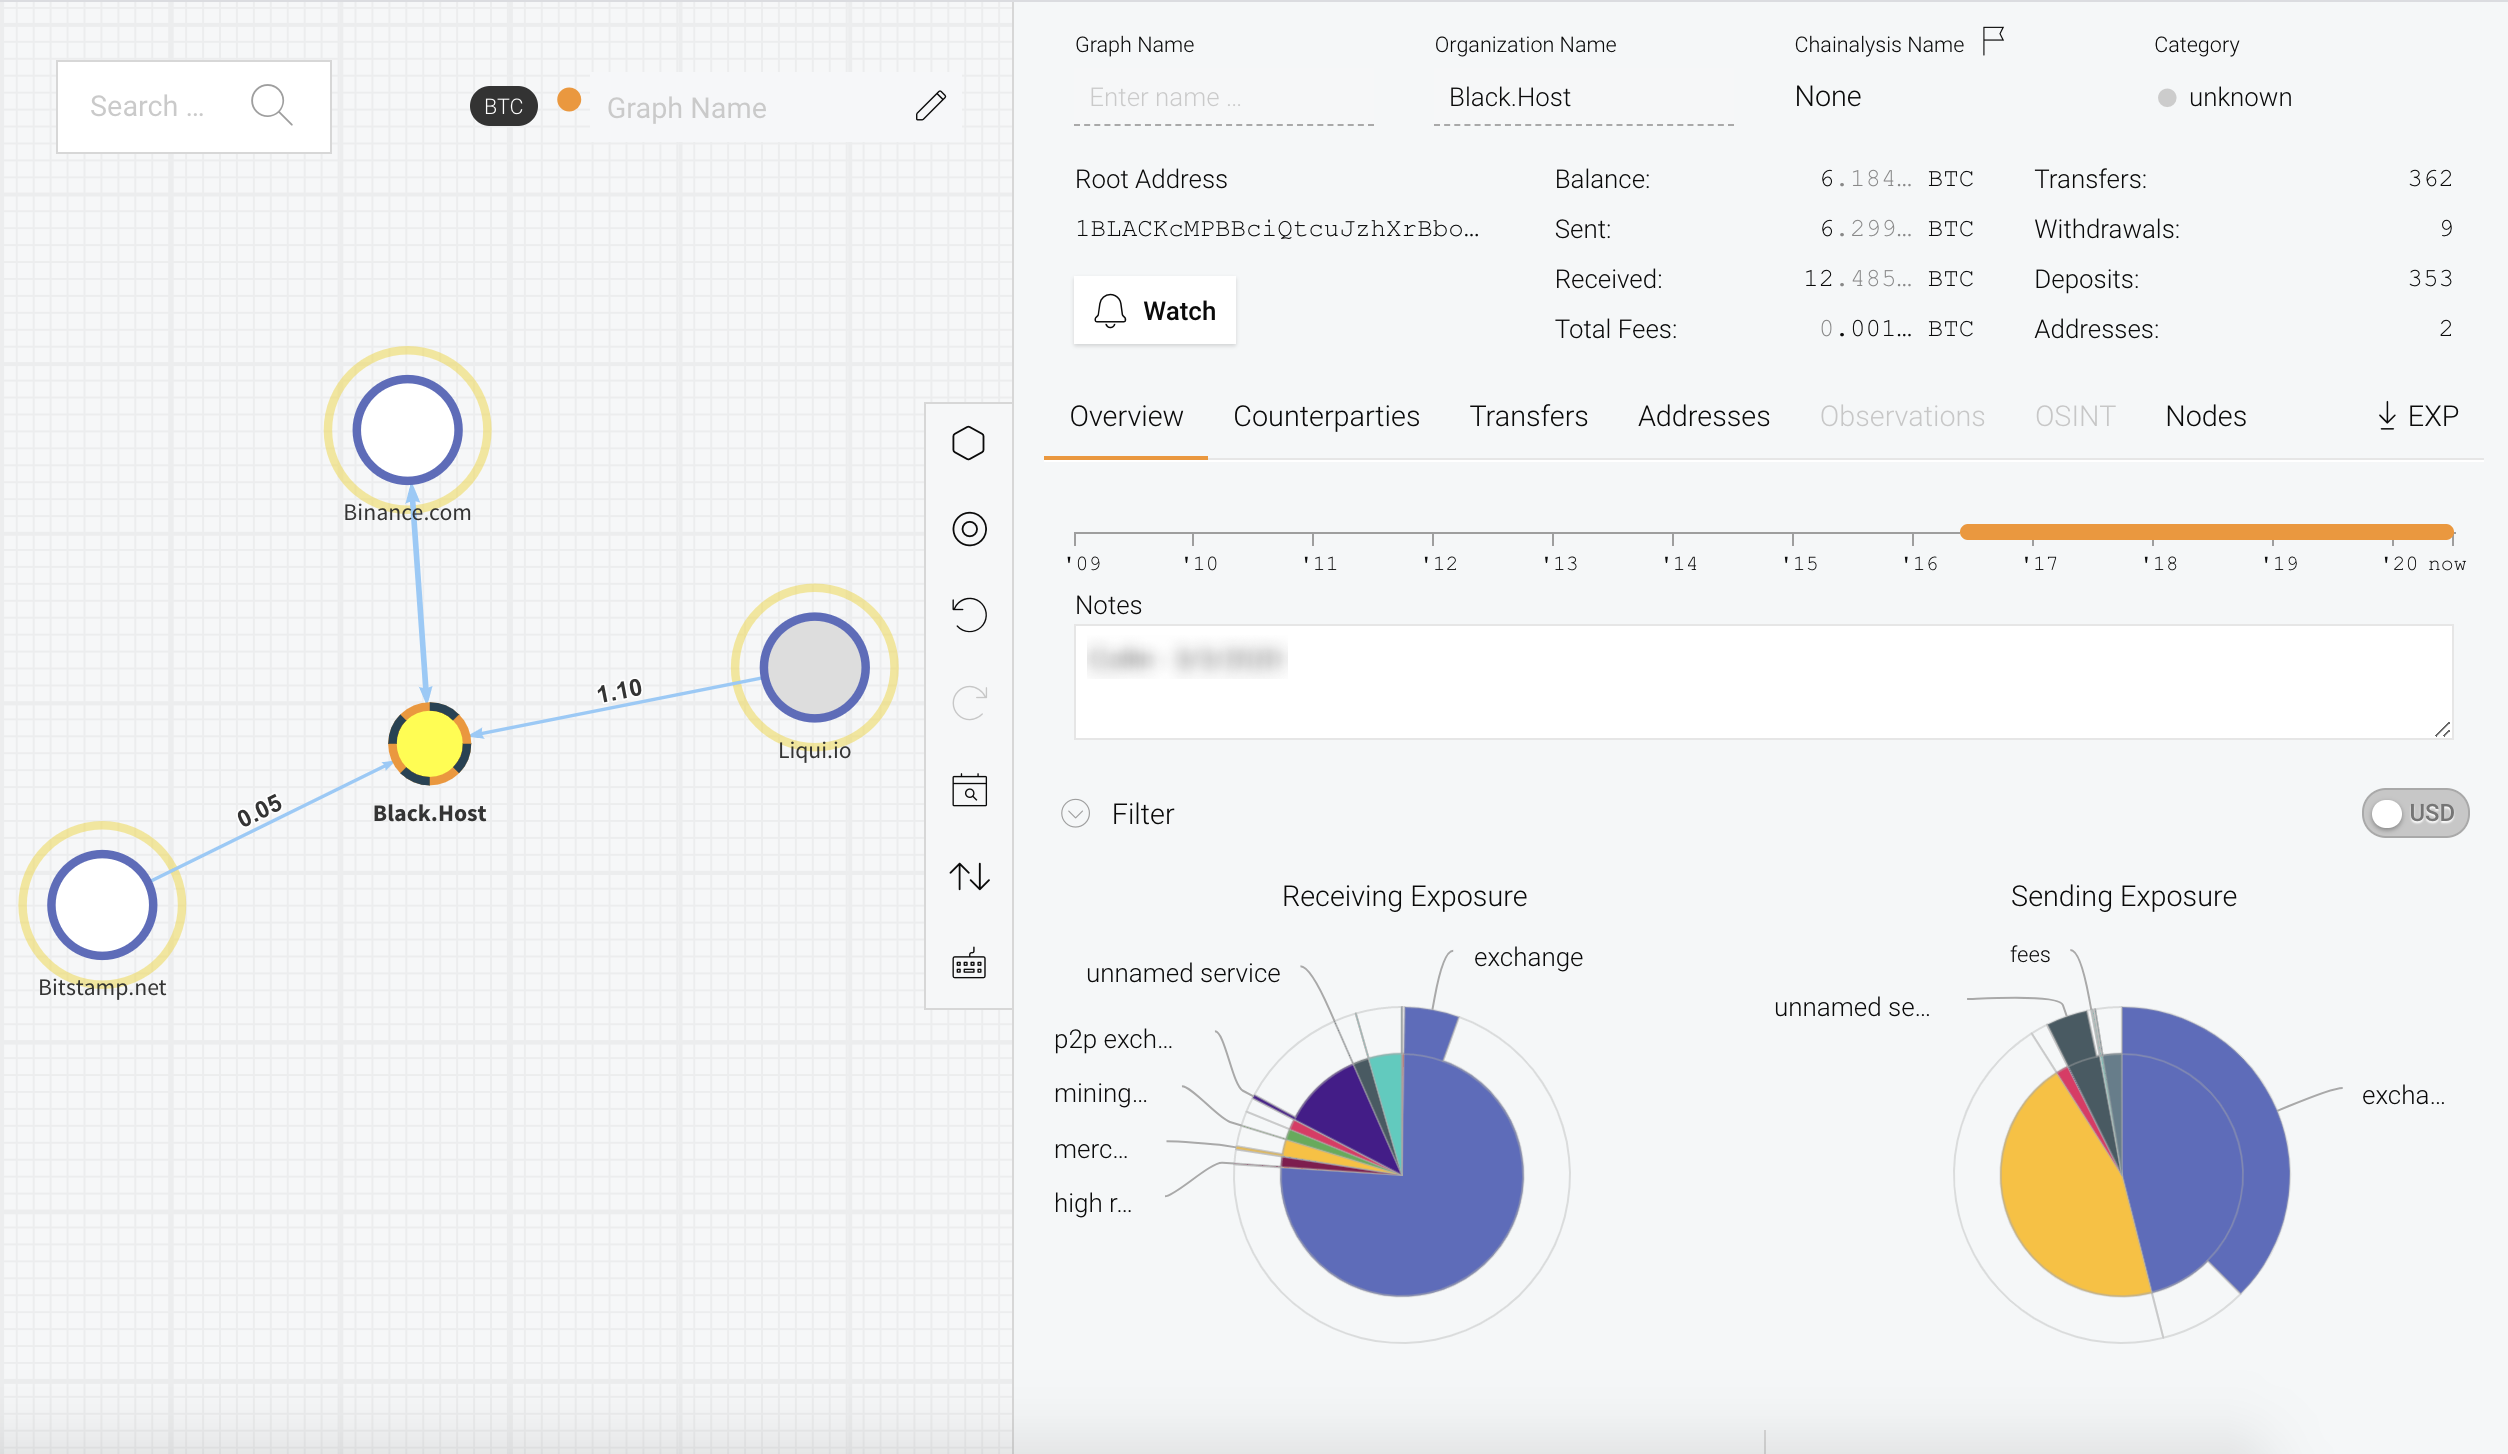Open the Counterparties tab

[1325, 416]
